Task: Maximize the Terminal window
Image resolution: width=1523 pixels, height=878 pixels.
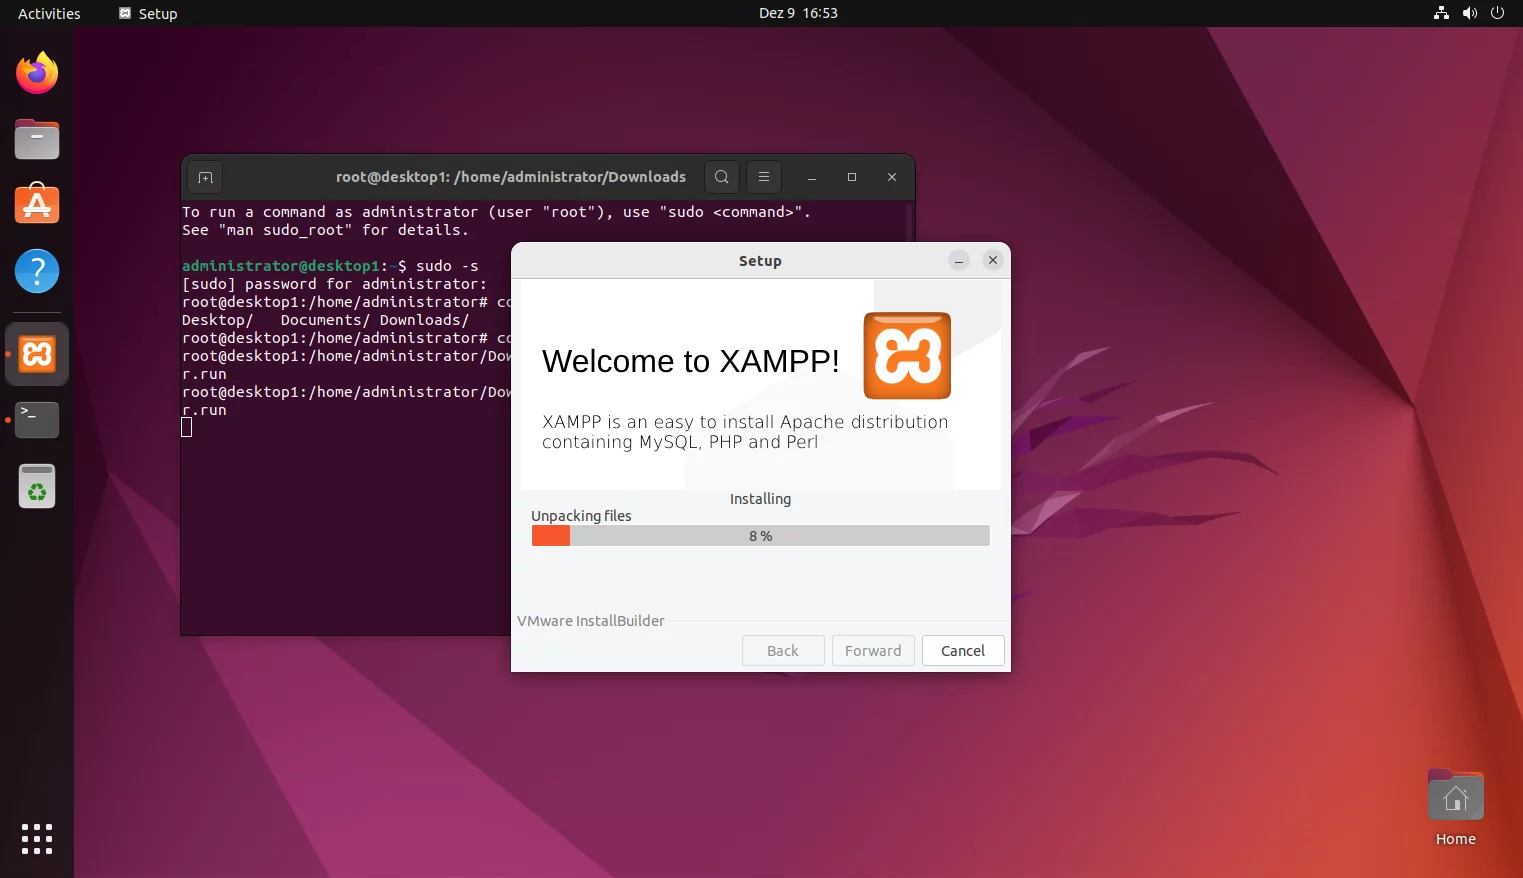Action: pos(852,177)
